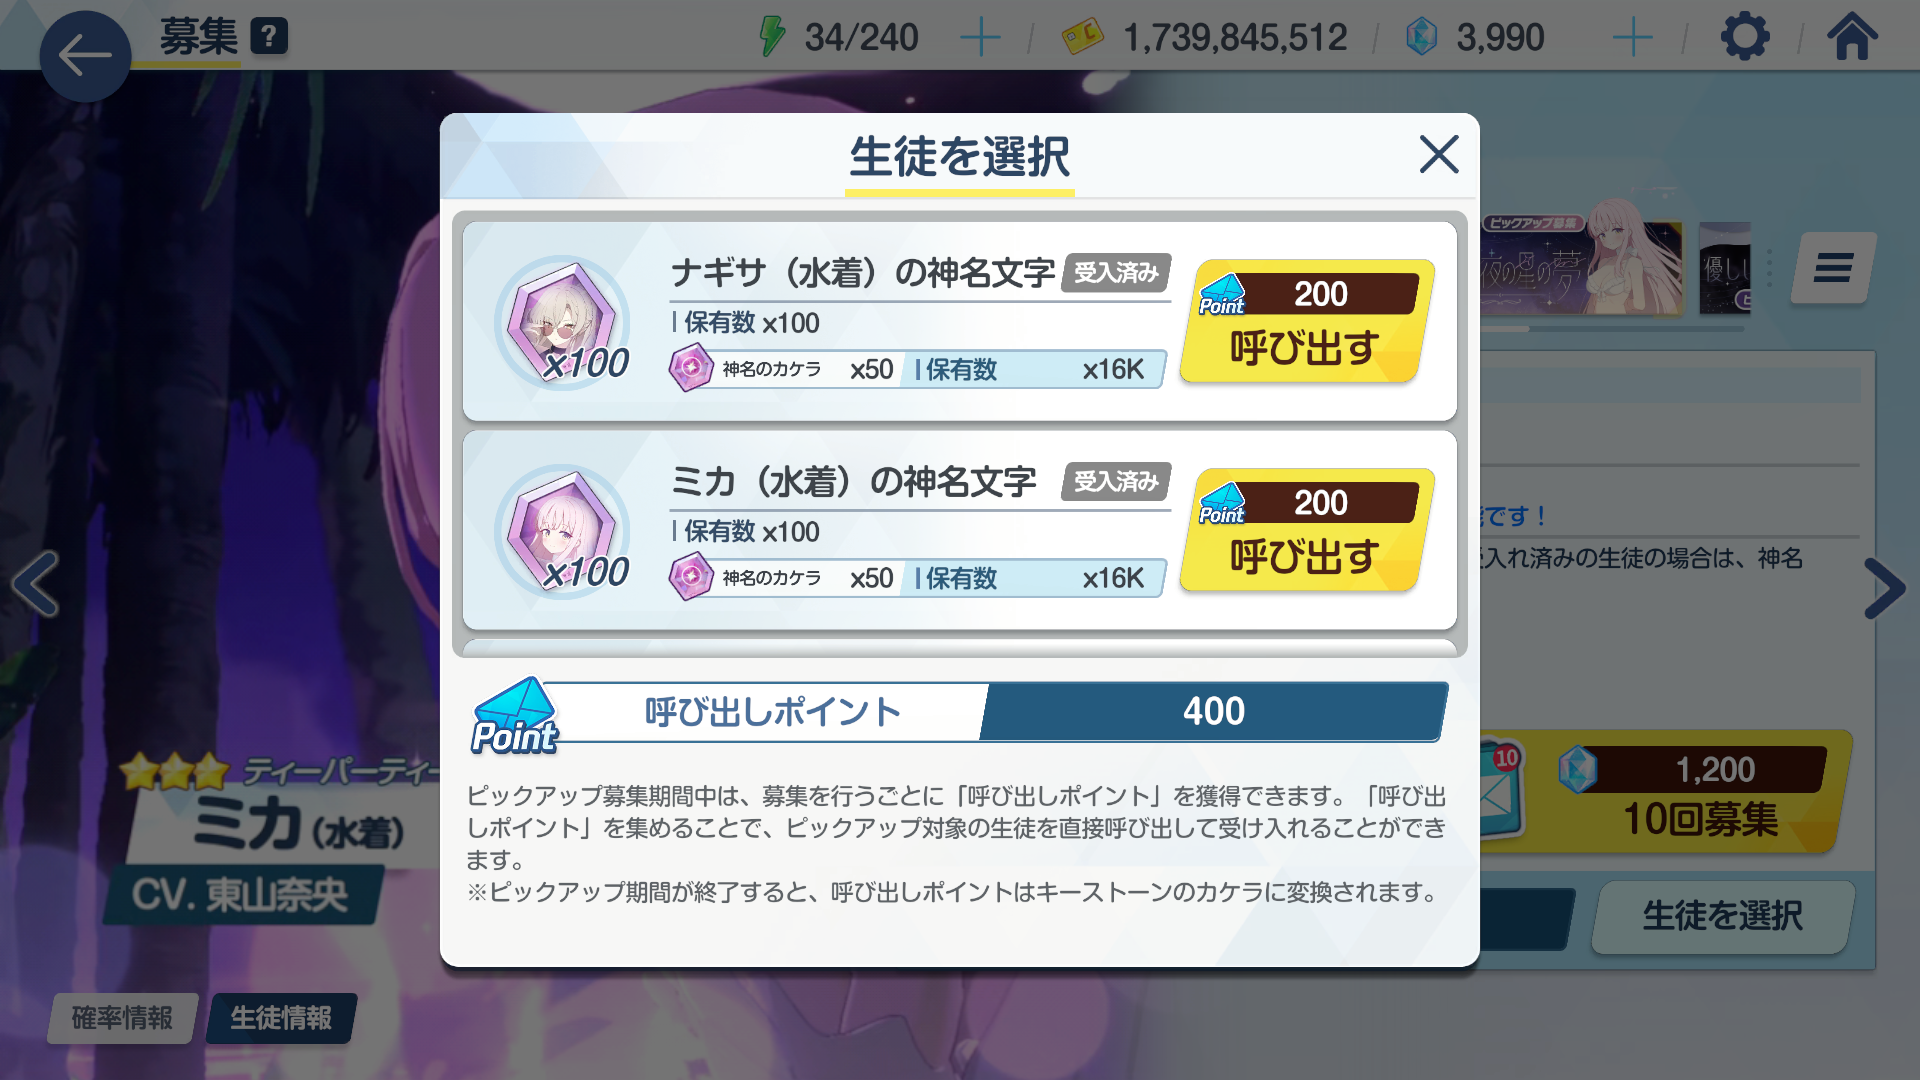
Task: Summon Nagisa (水着) for 200 points
Action: click(x=1307, y=321)
